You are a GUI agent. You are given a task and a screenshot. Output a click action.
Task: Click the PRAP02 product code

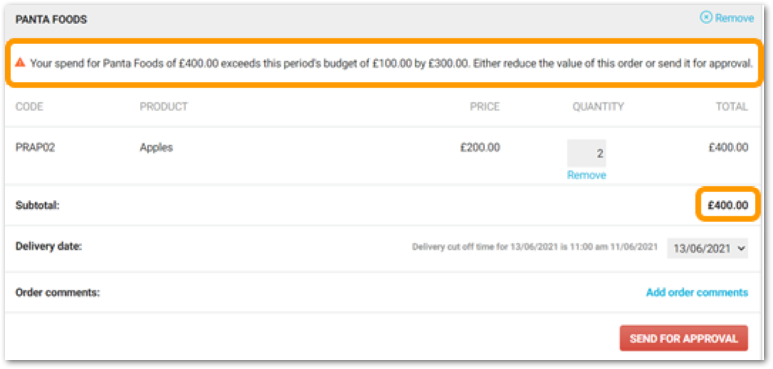coord(35,147)
